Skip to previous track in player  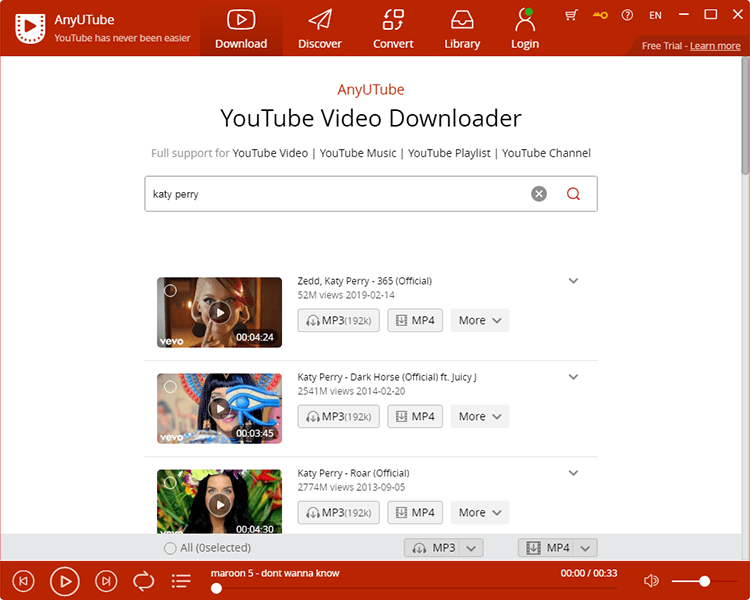click(x=23, y=581)
